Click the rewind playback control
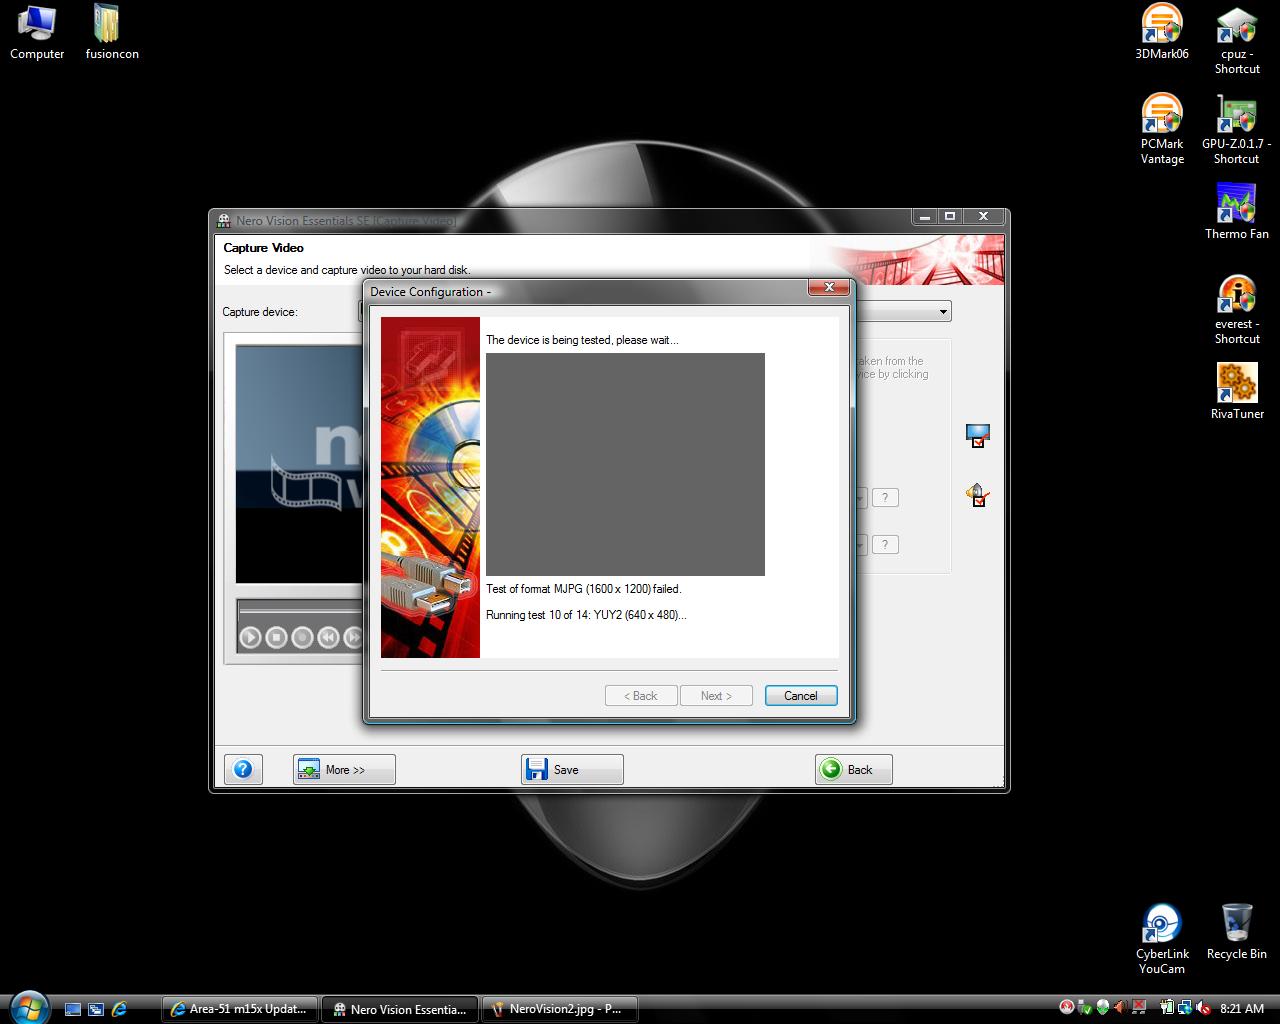Viewport: 1280px width, 1024px height. coord(328,637)
